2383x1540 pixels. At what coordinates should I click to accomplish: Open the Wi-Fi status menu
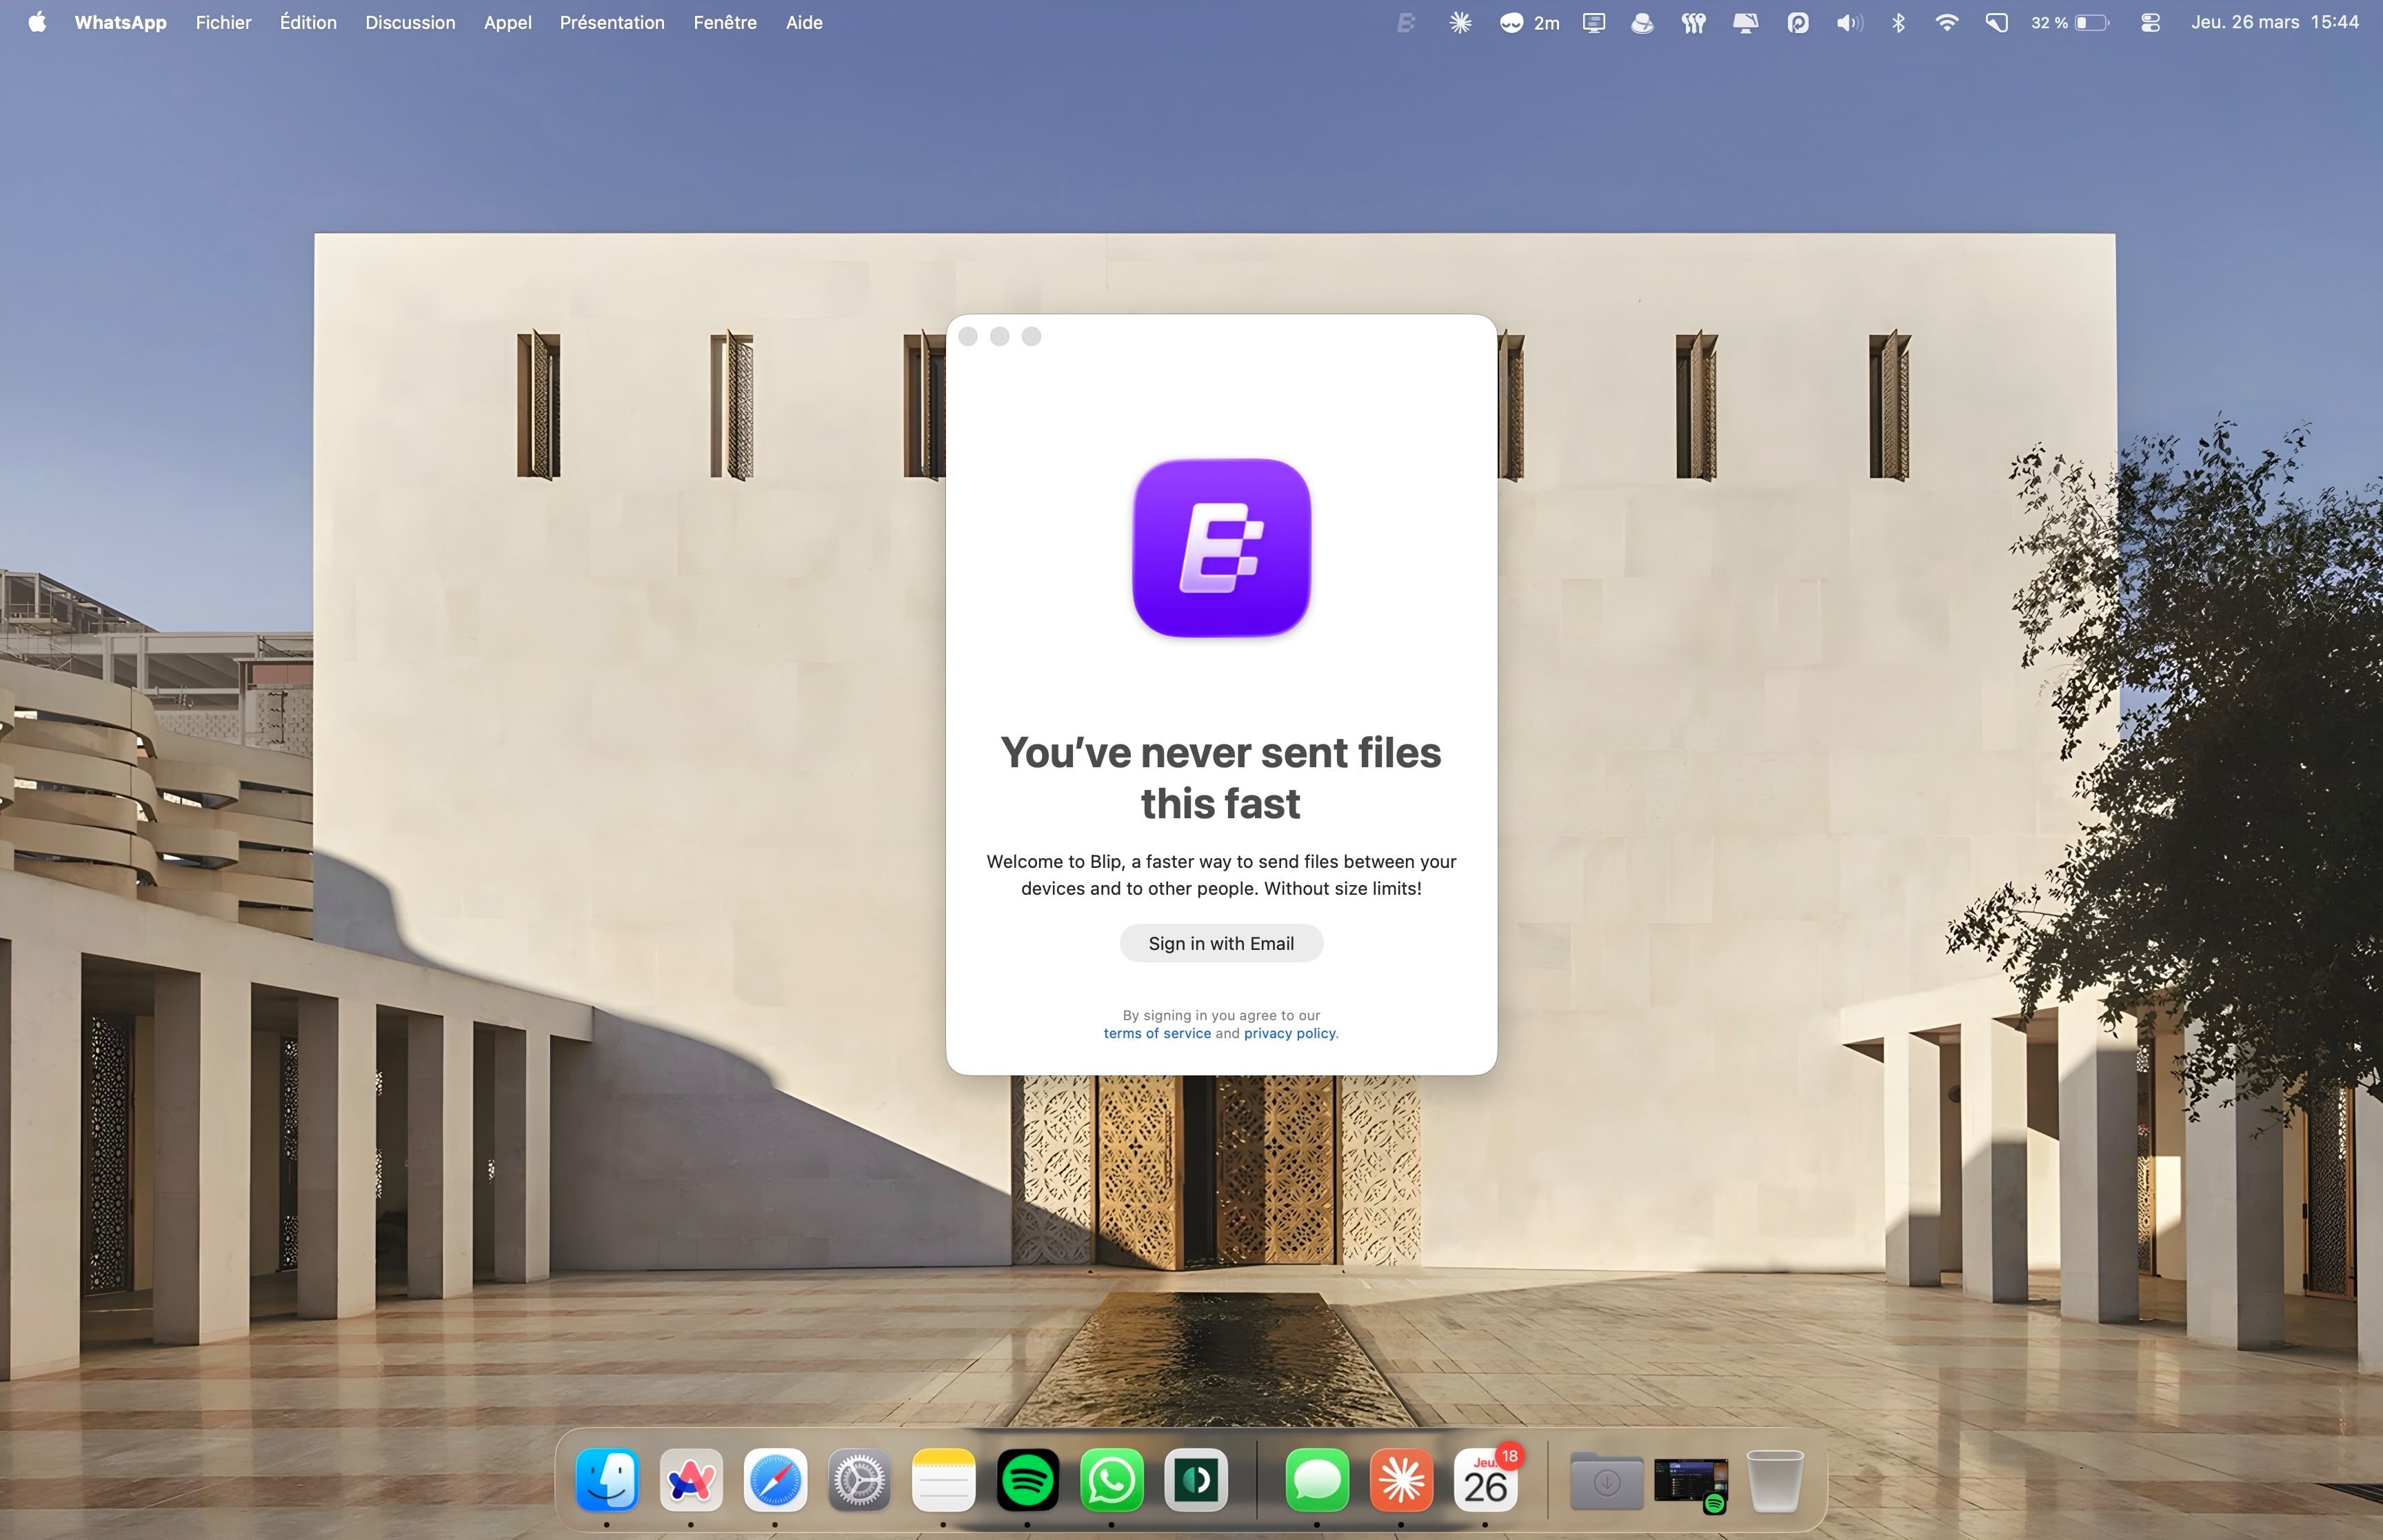(x=1946, y=22)
